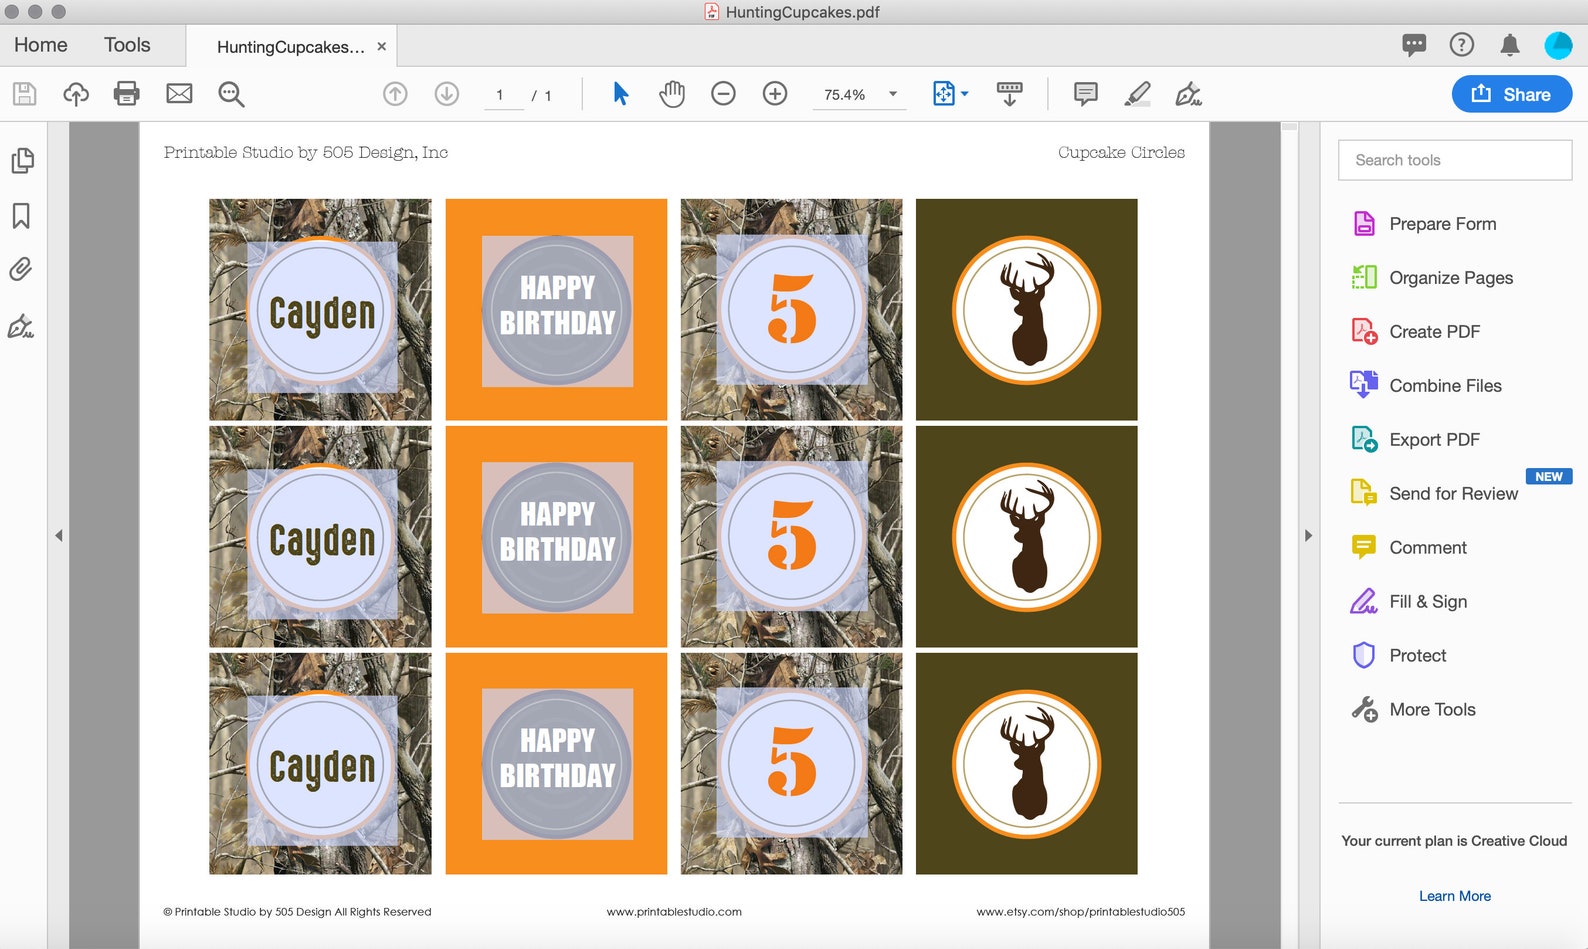Screen dimensions: 1588x949
Task: Open signature panel in left sidebar
Action: tap(21, 326)
